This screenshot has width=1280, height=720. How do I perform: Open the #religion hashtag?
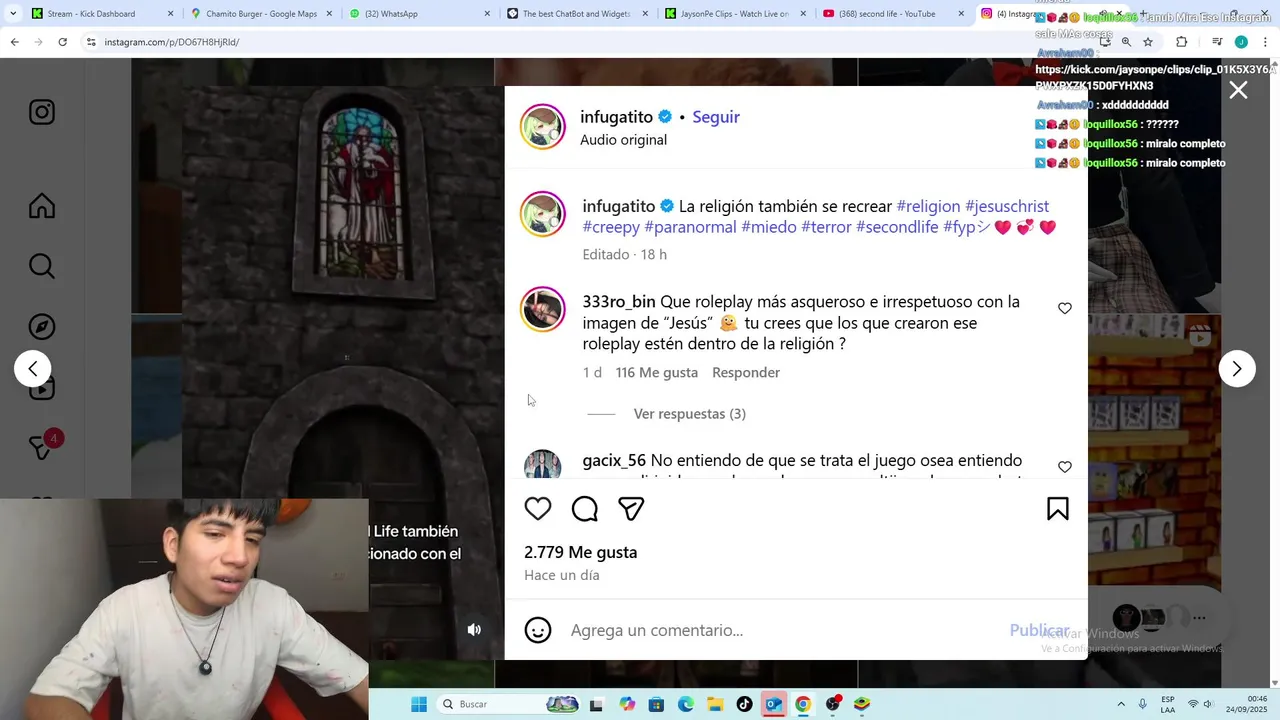tap(928, 206)
